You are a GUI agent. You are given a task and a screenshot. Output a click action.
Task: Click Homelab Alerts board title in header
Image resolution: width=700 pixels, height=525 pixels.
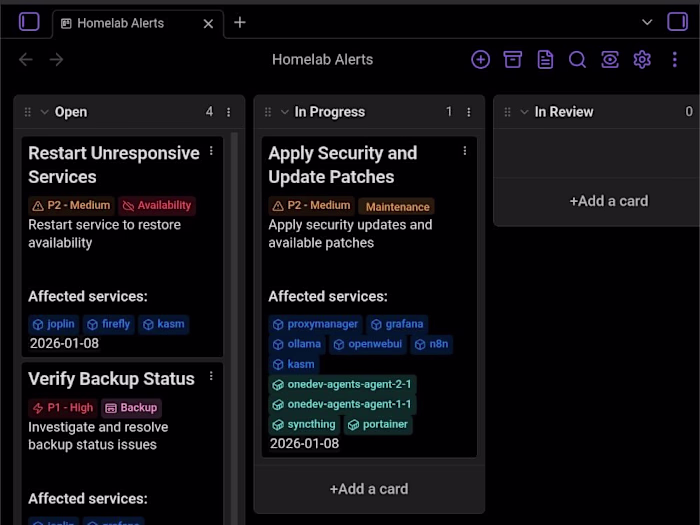[322, 60]
